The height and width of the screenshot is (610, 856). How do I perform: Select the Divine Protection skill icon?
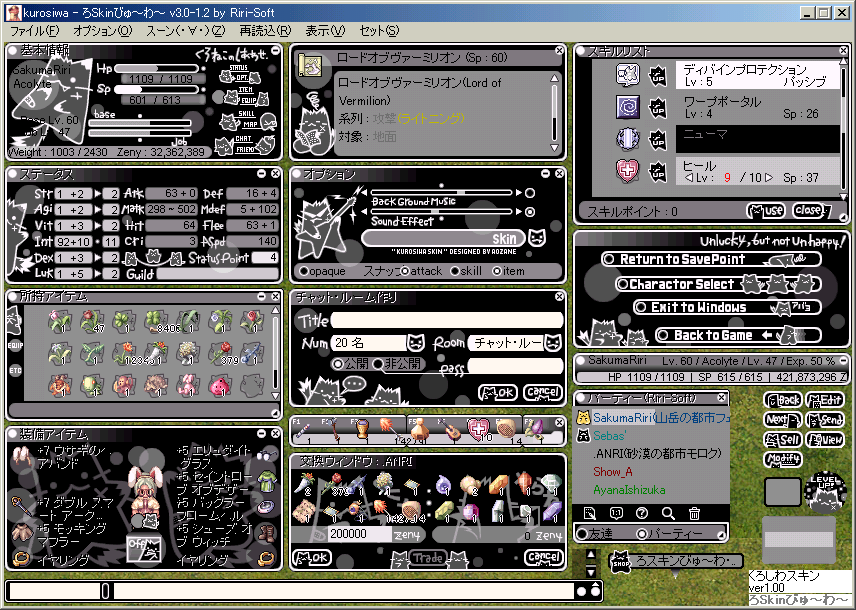coord(628,75)
